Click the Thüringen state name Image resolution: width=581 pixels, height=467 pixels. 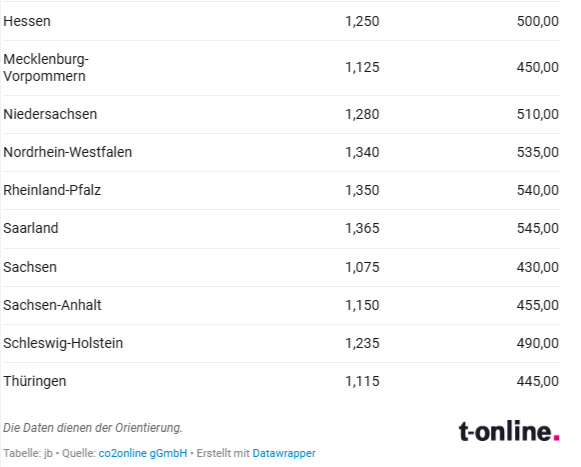(34, 381)
